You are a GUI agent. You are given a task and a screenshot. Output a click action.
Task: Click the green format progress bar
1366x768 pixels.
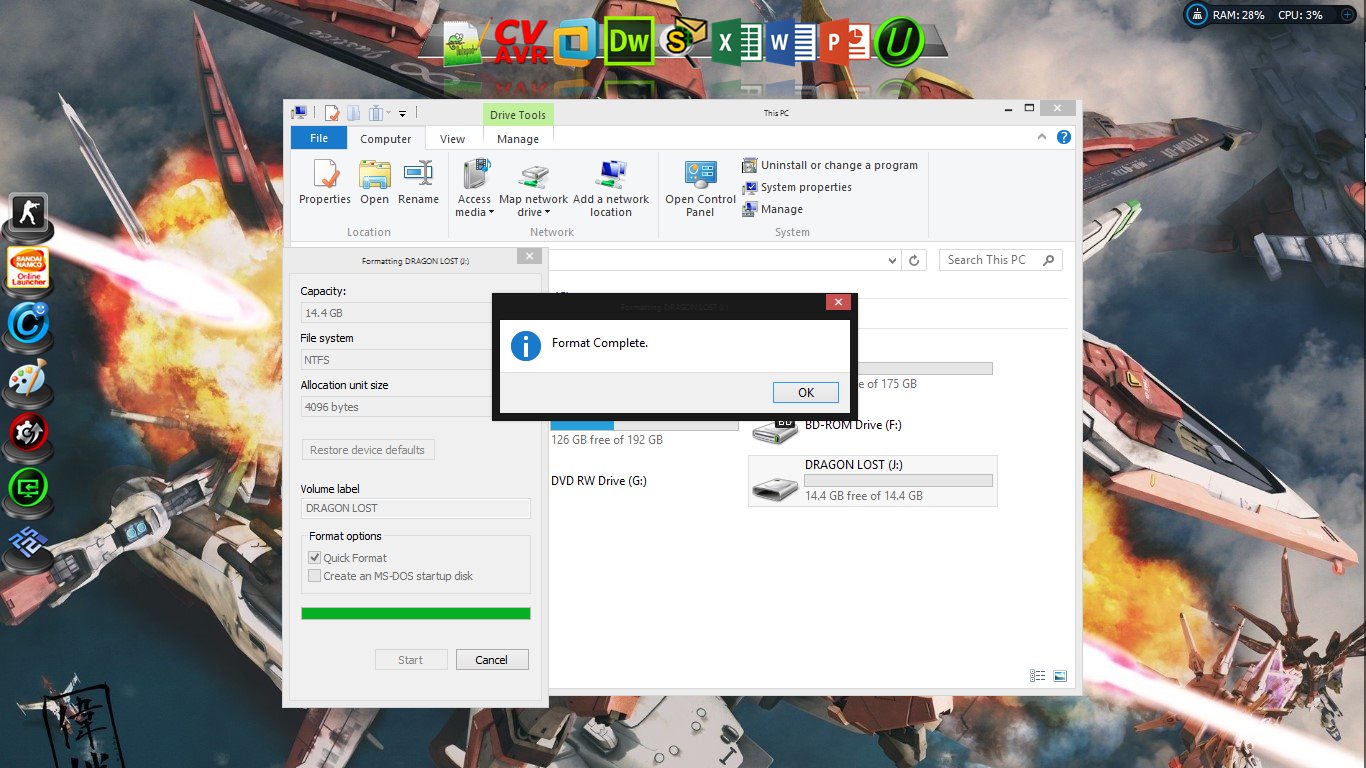416,613
